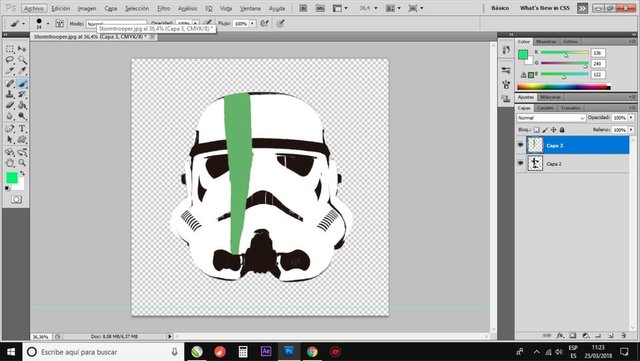640x361 pixels.
Task: Swap foreground and background colors
Action: [22, 173]
